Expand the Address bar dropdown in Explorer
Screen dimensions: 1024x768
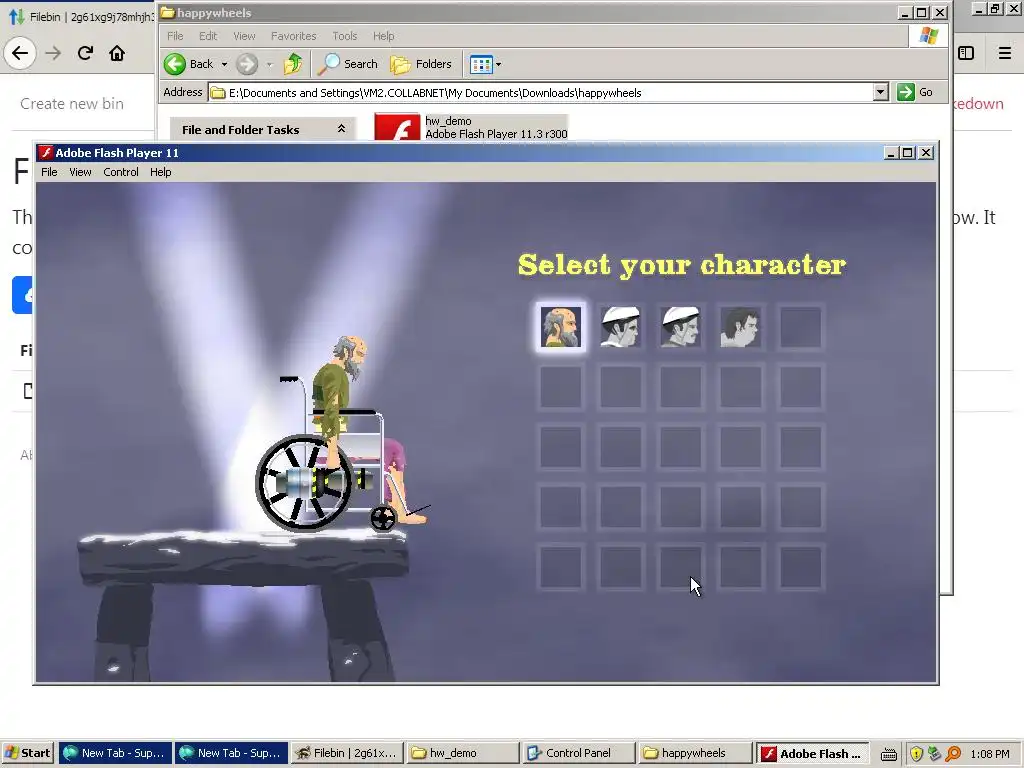[x=880, y=92]
